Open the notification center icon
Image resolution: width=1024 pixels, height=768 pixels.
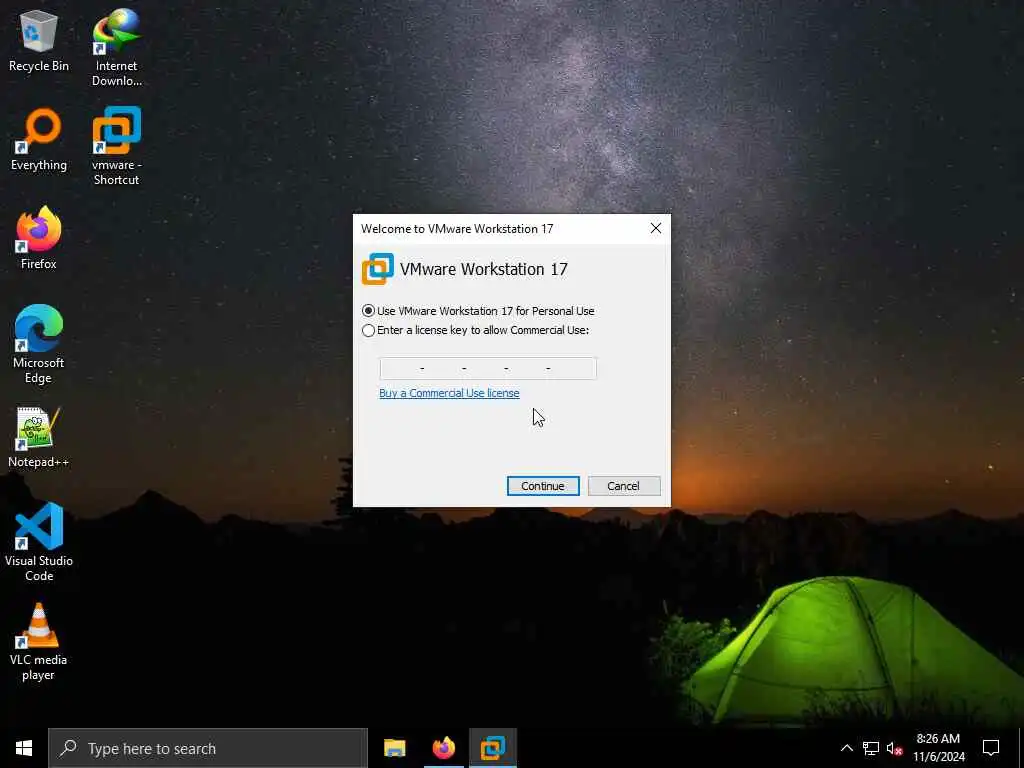991,748
